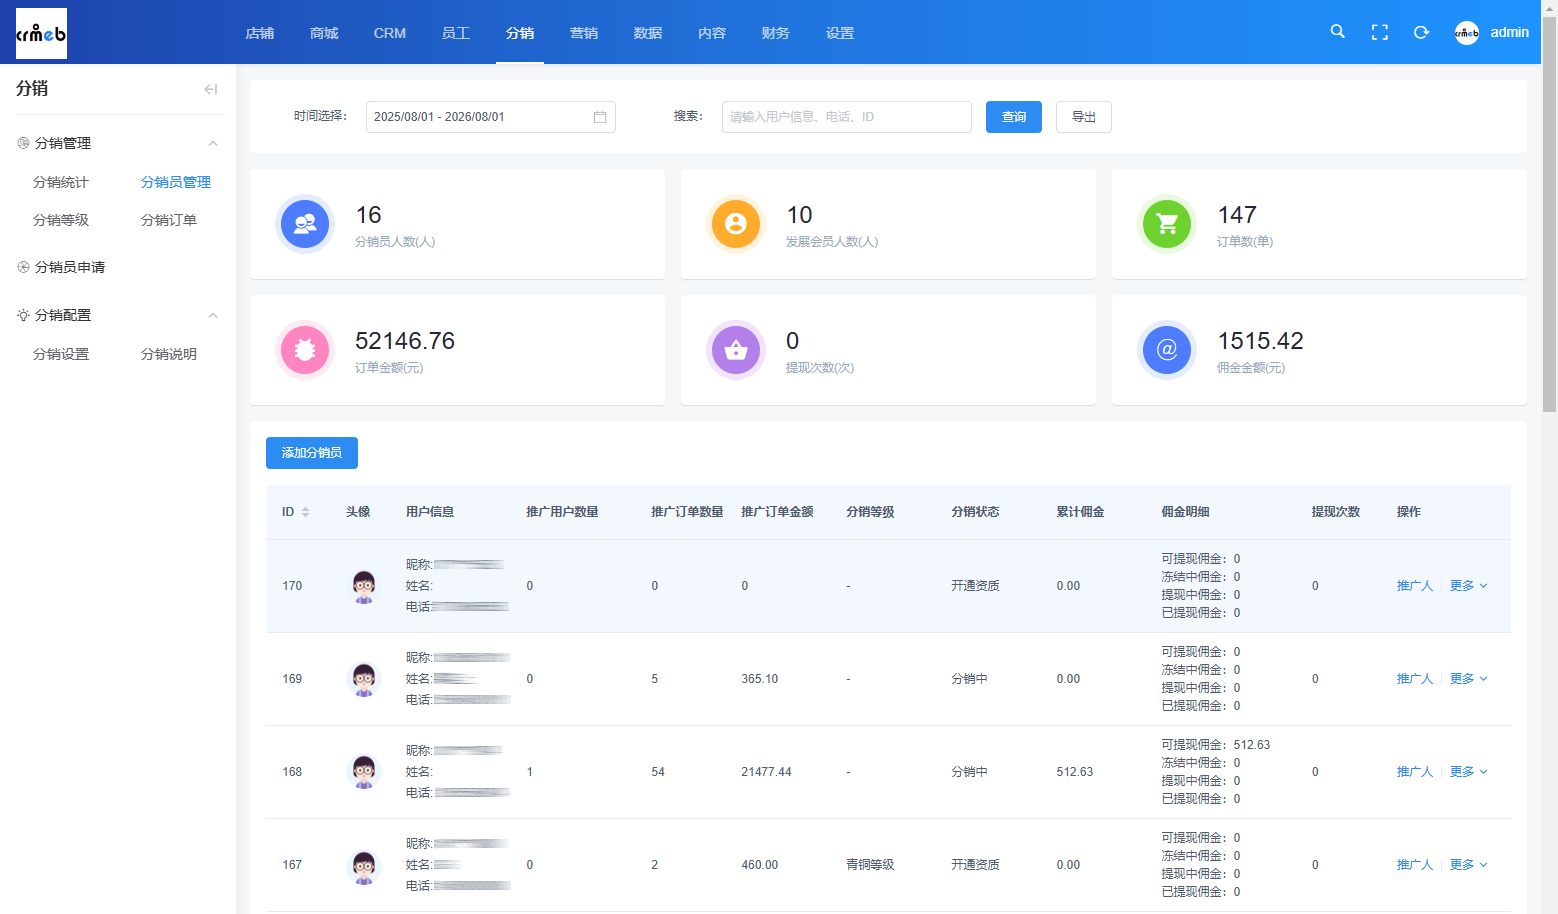Switch to the 营销 top menu

click(x=584, y=33)
